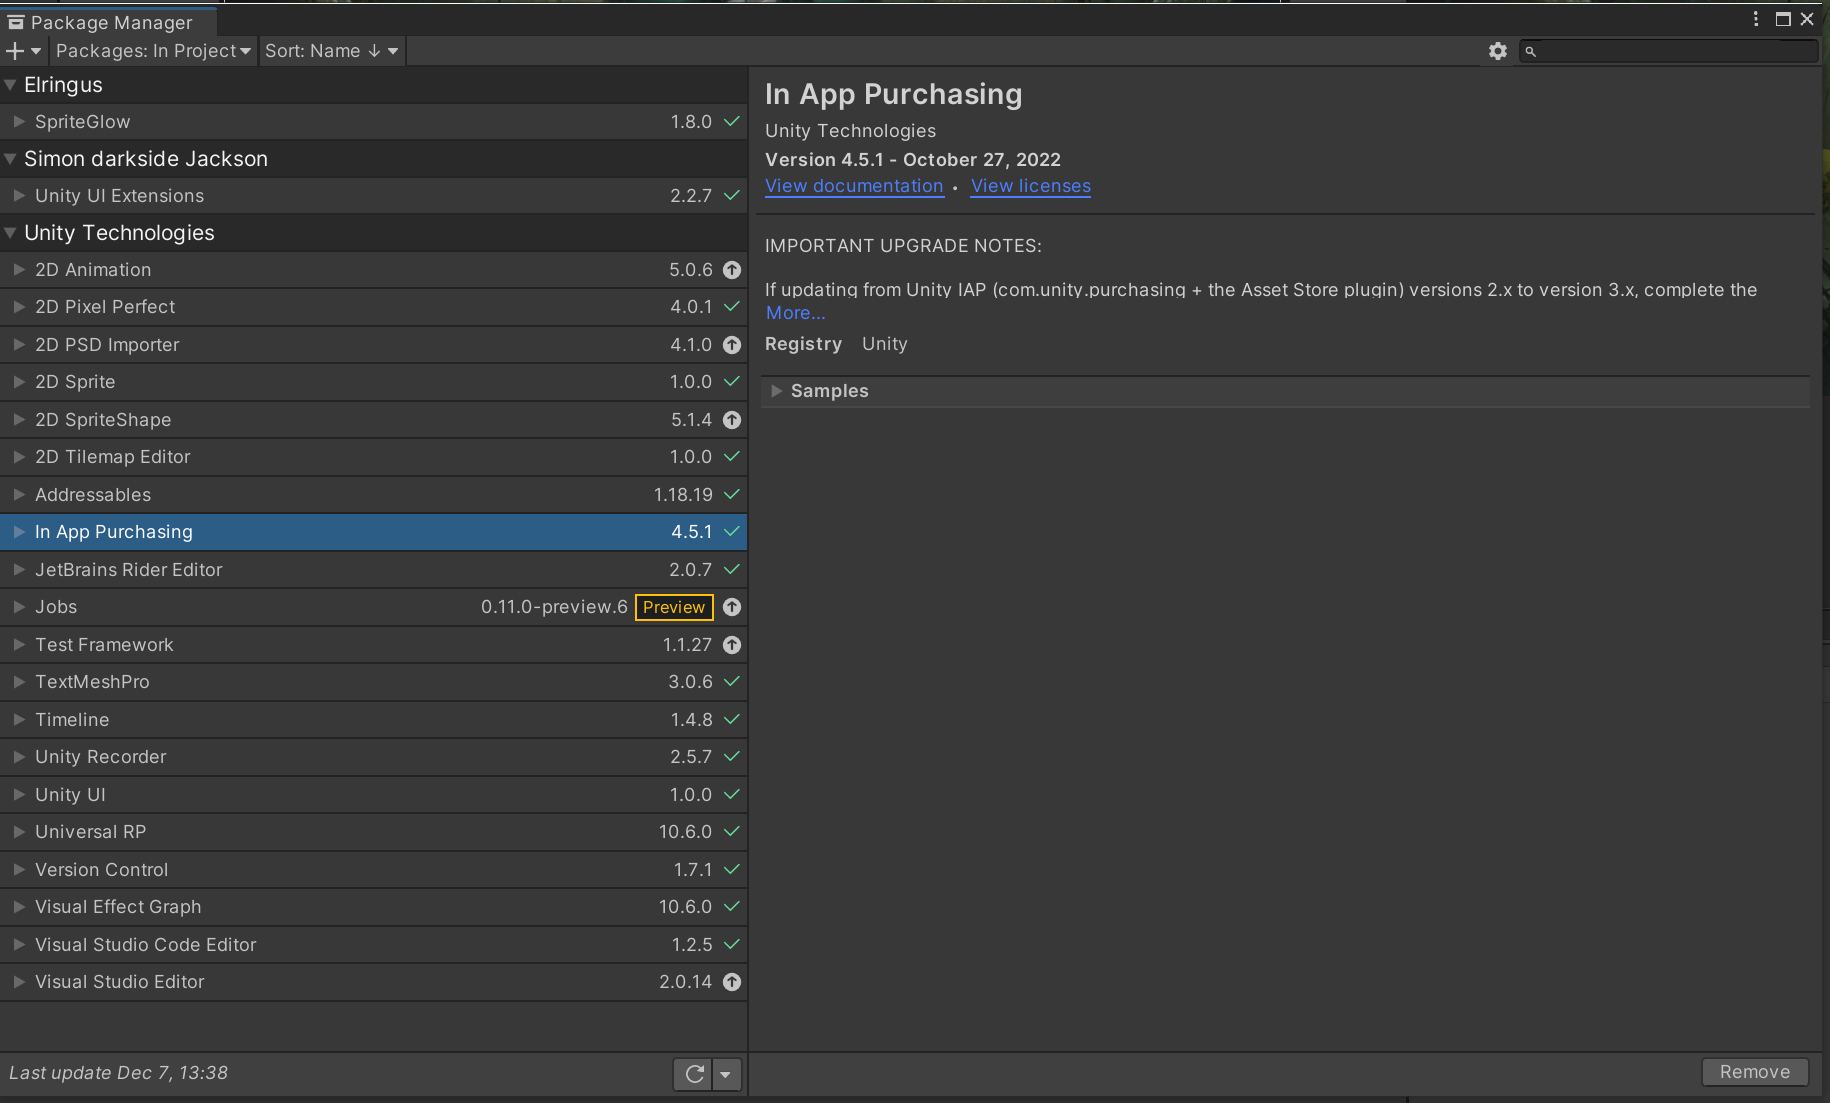
Task: Click the Remove button
Action: (x=1755, y=1072)
